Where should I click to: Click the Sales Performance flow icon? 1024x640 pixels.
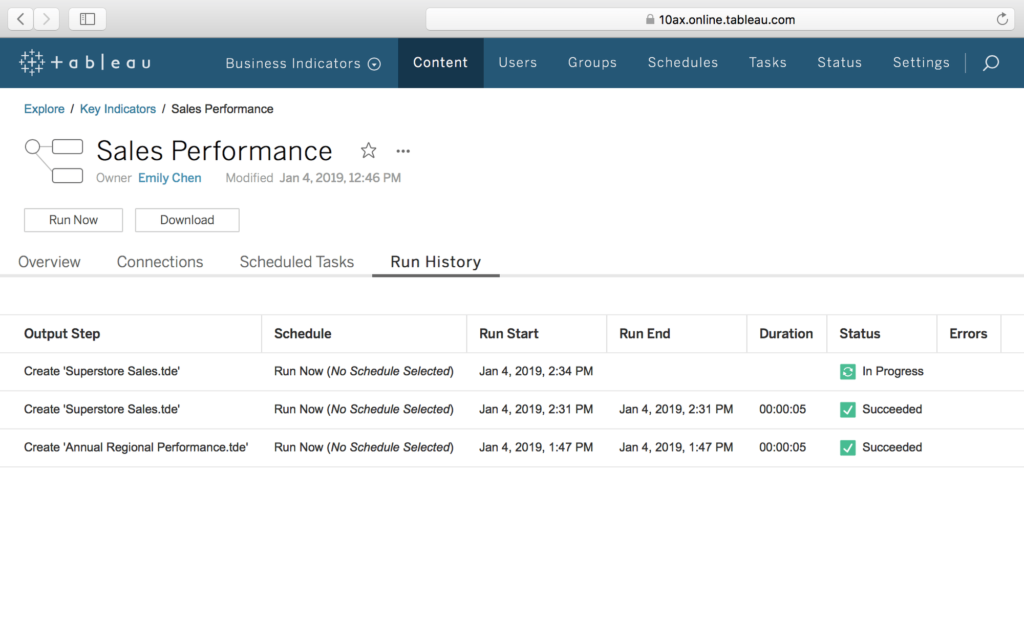point(54,161)
